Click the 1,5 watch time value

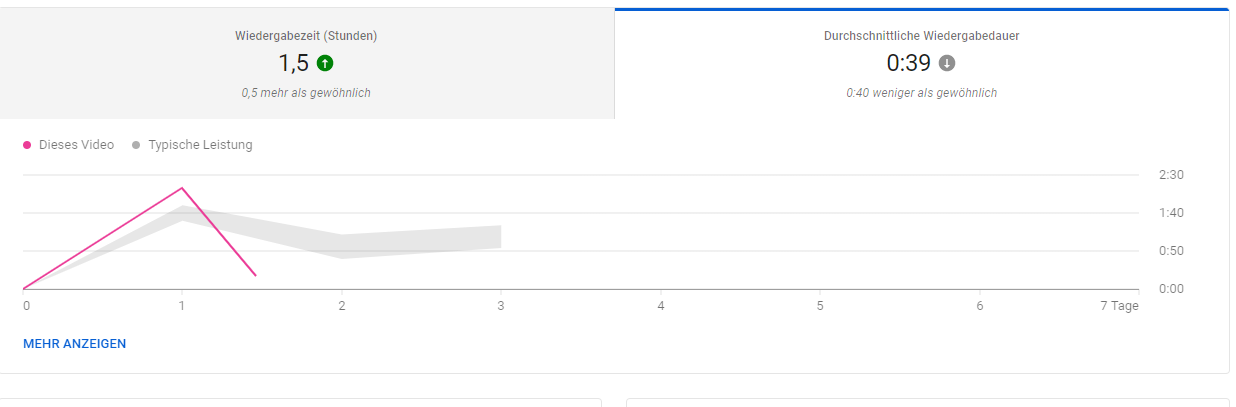(x=293, y=64)
